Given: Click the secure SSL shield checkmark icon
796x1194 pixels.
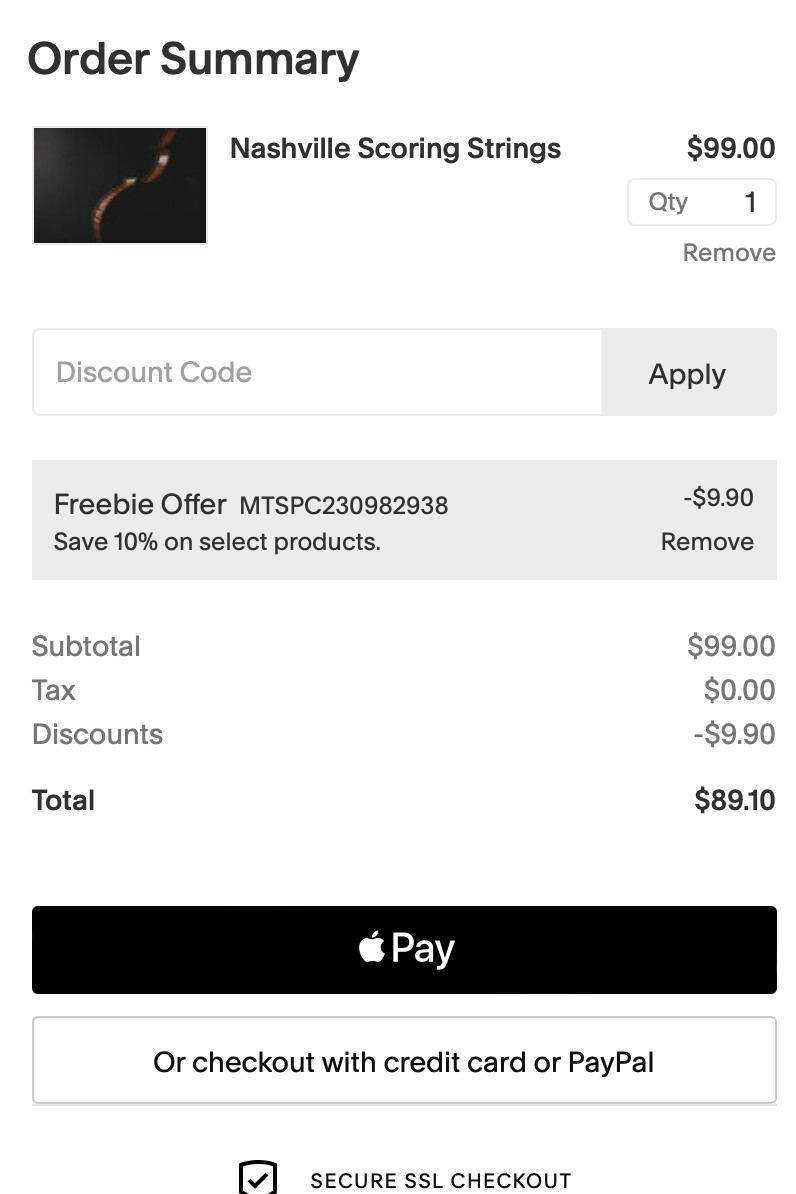Looking at the screenshot, I should [x=258, y=1178].
